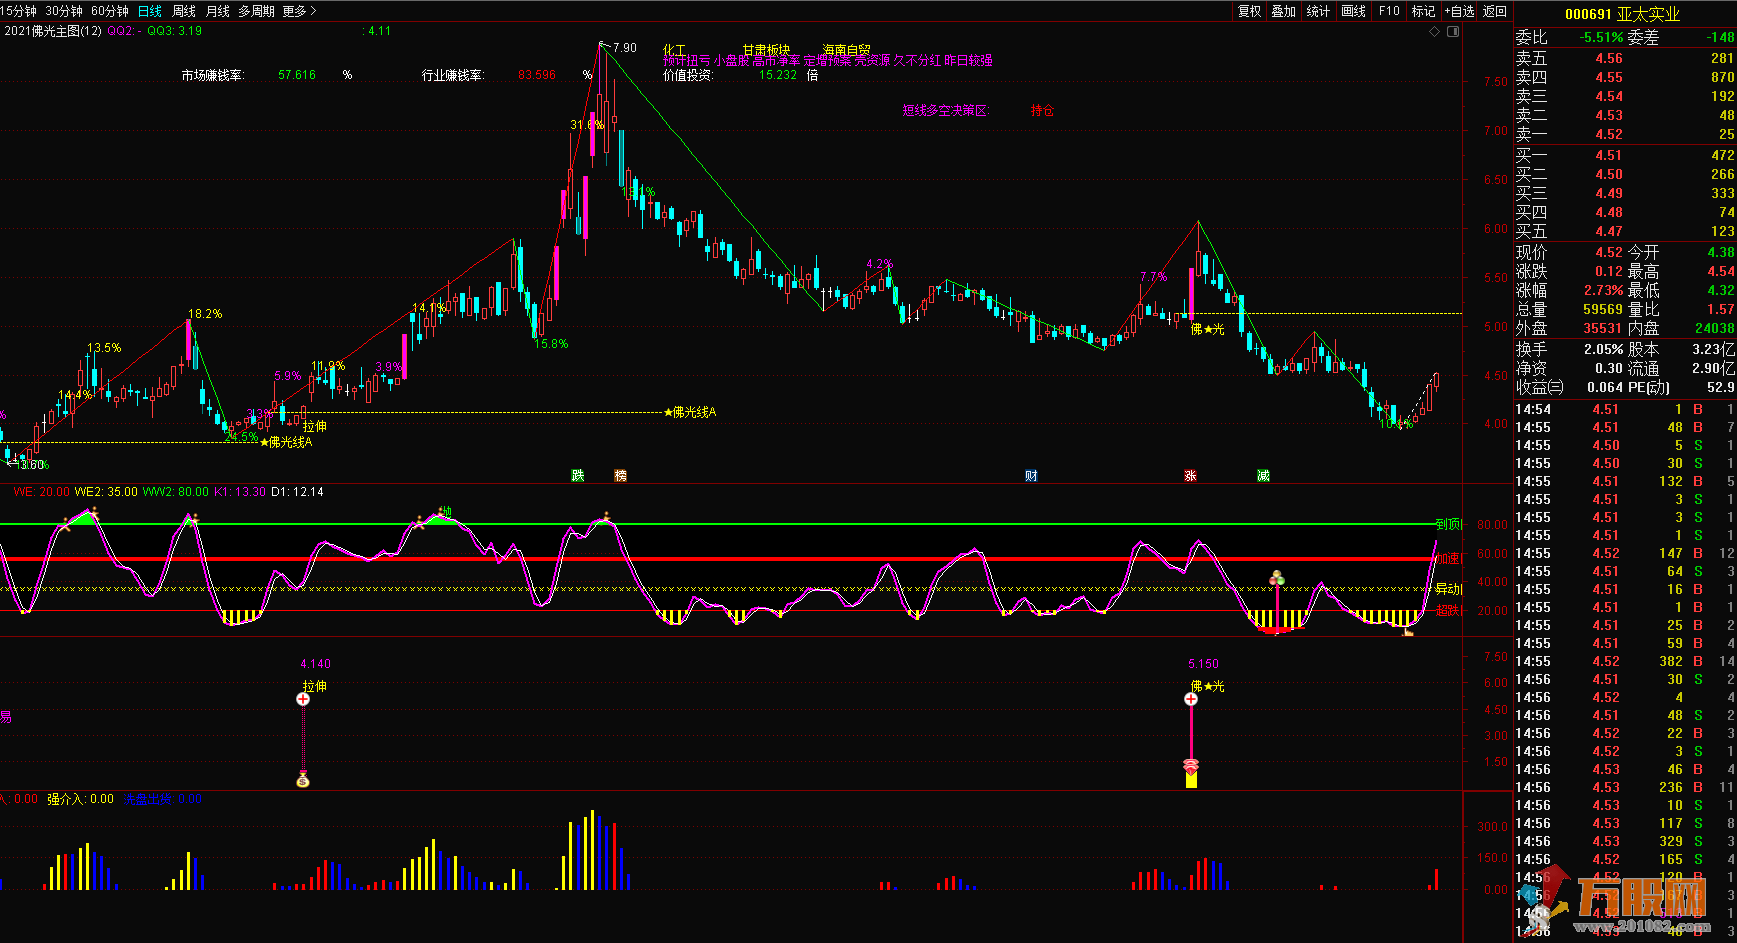Click the 返回 back button

point(1495,11)
